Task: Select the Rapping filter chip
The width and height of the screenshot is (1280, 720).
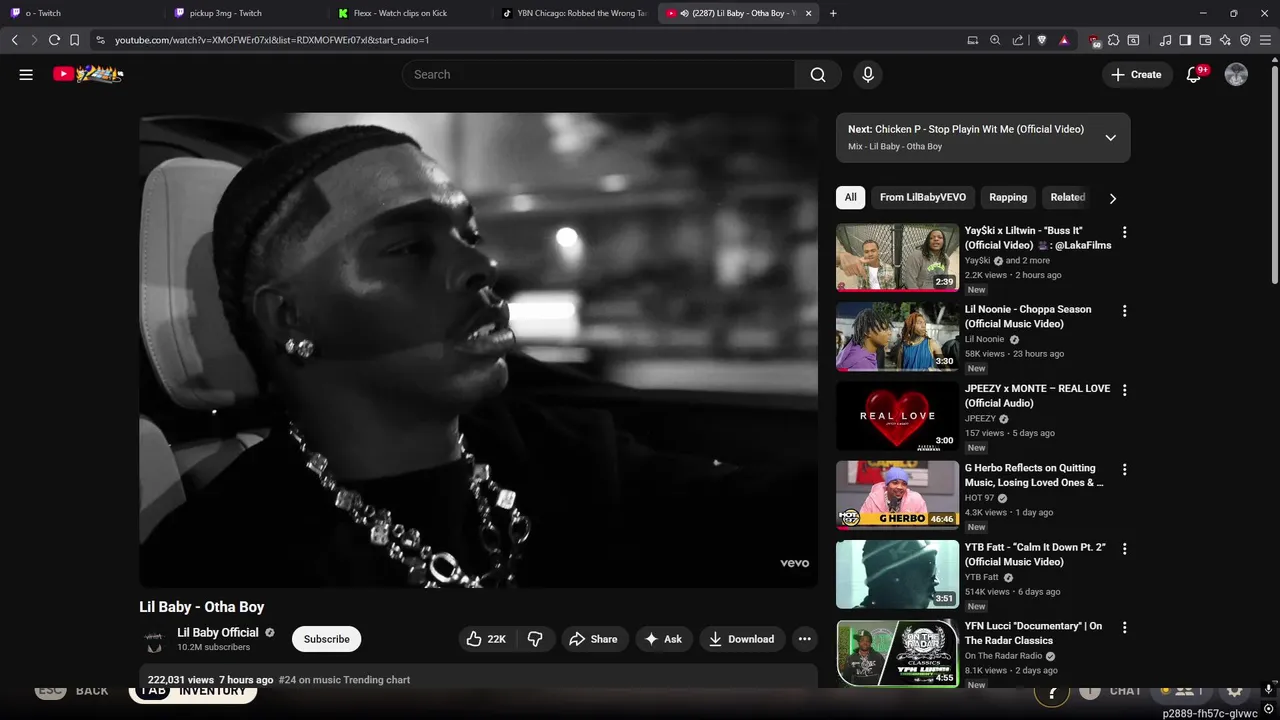Action: pyautogui.click(x=1008, y=197)
